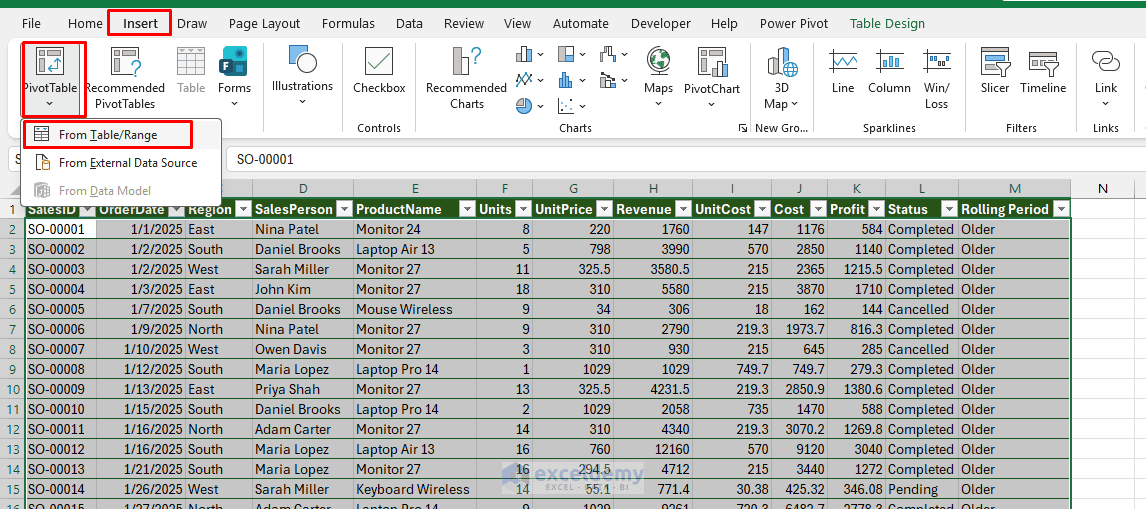Click the Forms icon
This screenshot has height=509, width=1146.
[x=233, y=63]
